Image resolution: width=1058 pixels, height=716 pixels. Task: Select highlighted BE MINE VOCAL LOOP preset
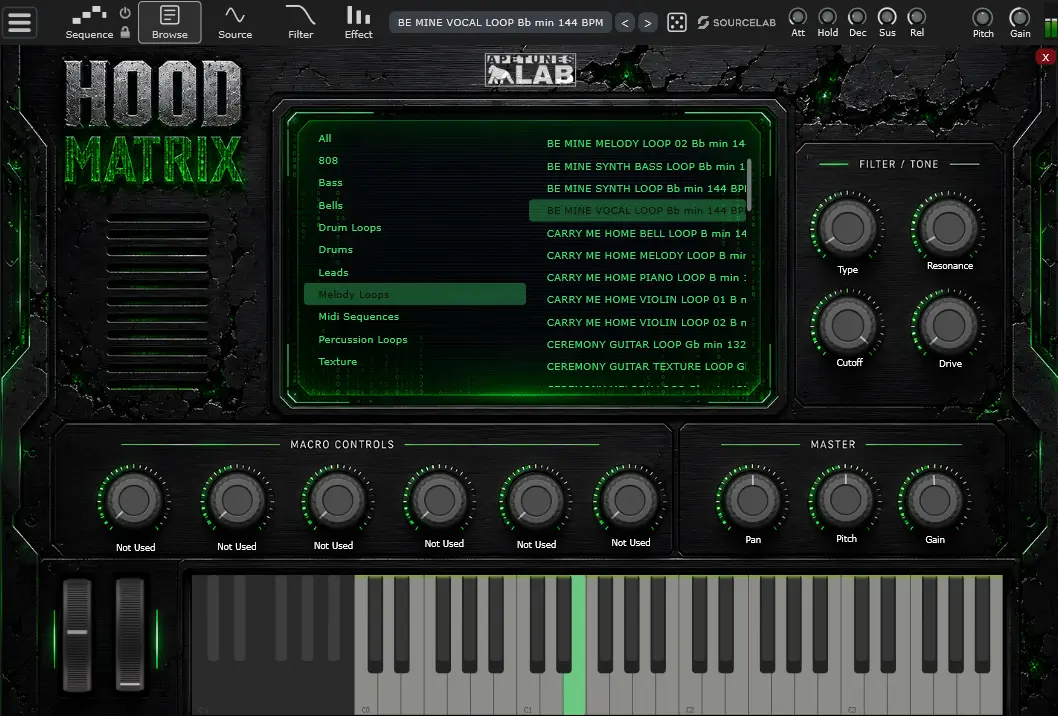pos(638,211)
